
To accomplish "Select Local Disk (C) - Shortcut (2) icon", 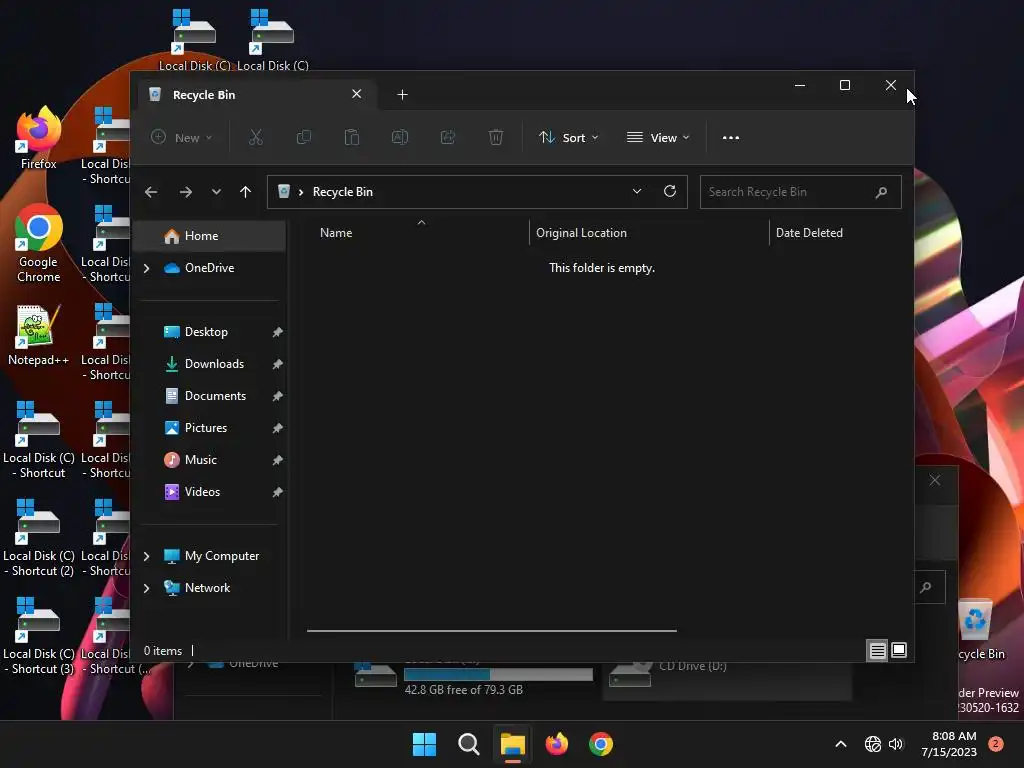I will tap(39, 537).
